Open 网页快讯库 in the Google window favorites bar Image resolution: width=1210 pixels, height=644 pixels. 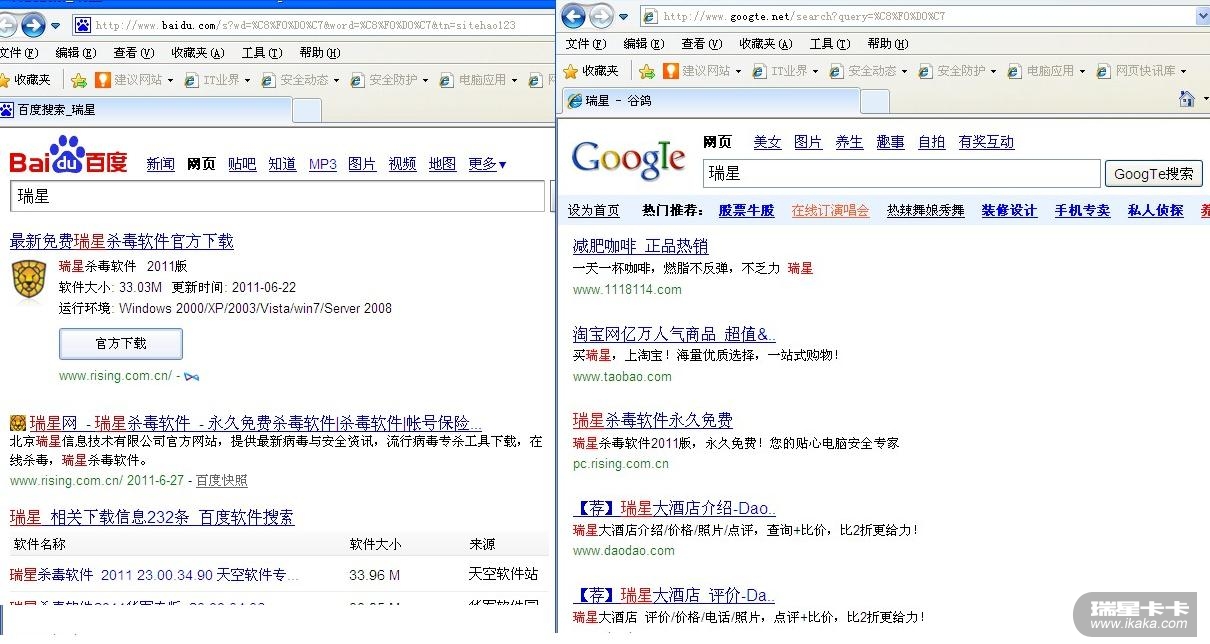tap(1142, 71)
